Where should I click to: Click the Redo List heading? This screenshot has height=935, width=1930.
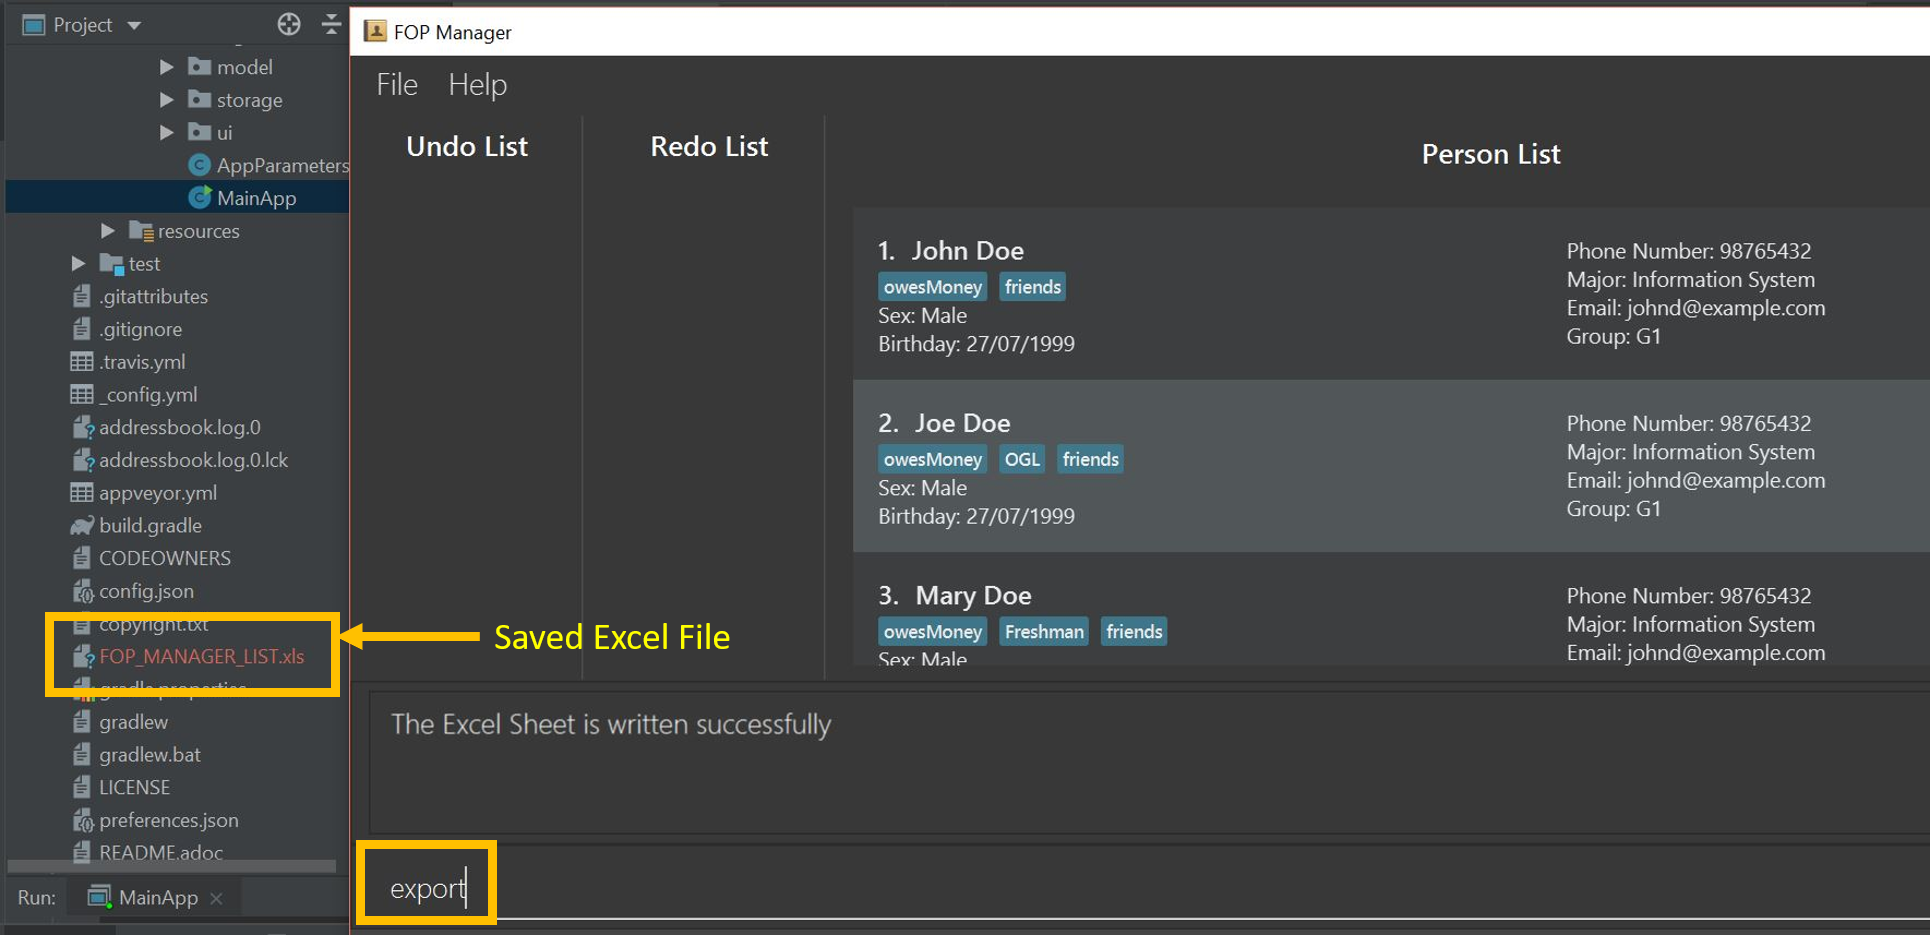pyautogui.click(x=709, y=147)
